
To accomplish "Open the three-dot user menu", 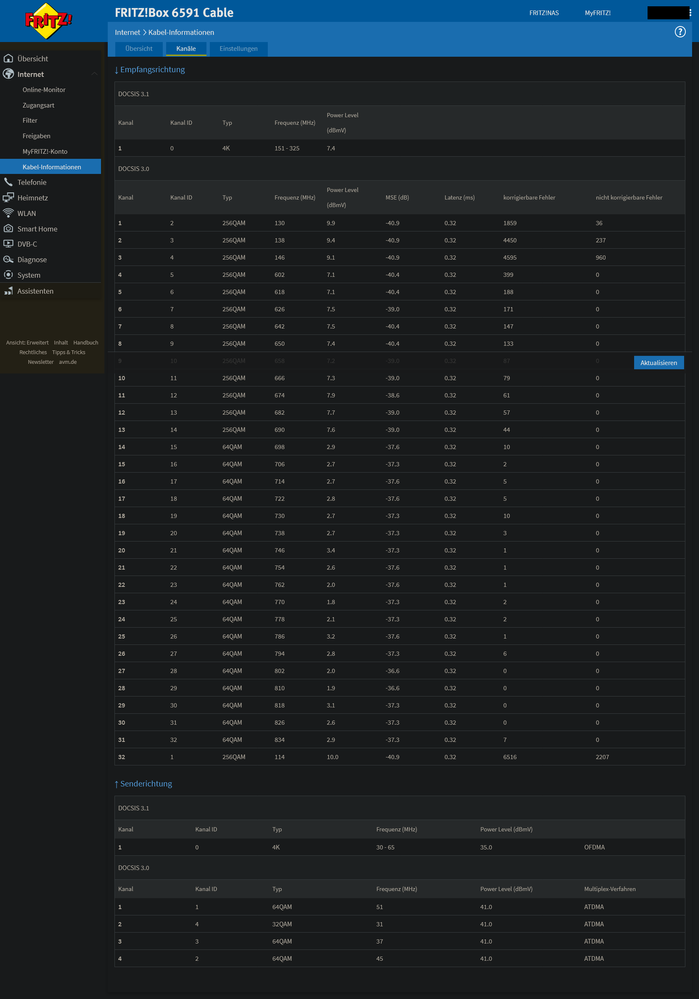I will [x=690, y=13].
